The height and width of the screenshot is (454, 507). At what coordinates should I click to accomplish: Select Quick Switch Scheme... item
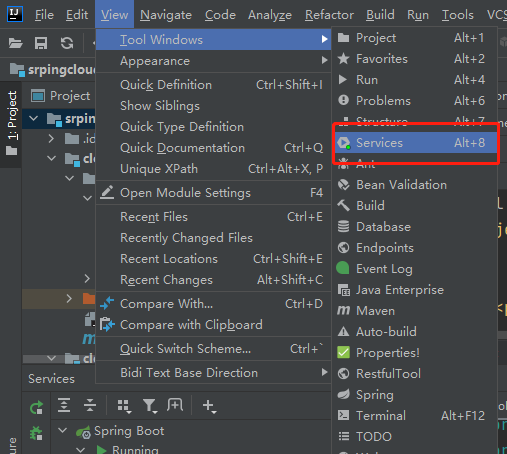[x=213, y=349]
